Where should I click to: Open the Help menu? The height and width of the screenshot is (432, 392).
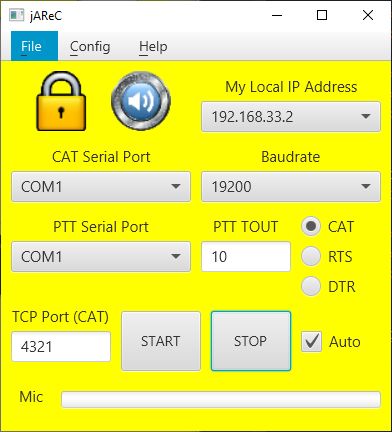pyautogui.click(x=153, y=46)
